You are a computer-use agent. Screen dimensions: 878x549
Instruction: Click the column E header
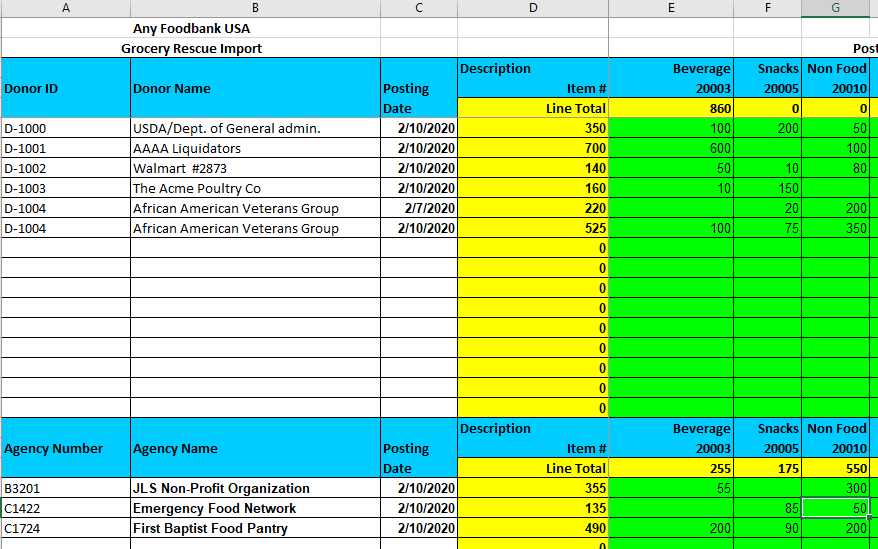pyautogui.click(x=671, y=8)
